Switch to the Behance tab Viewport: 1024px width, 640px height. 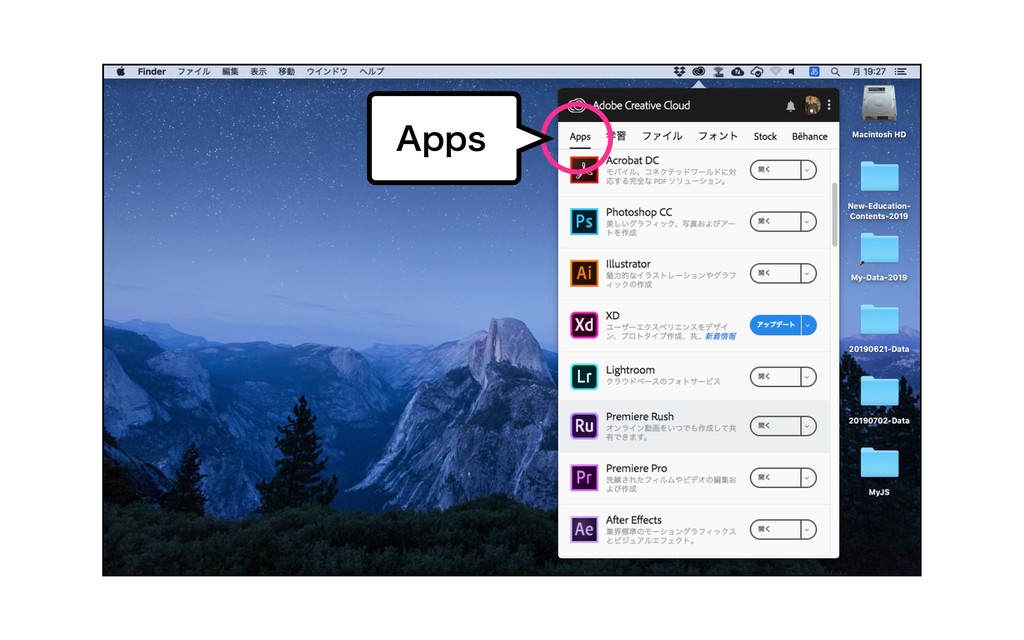coord(809,136)
